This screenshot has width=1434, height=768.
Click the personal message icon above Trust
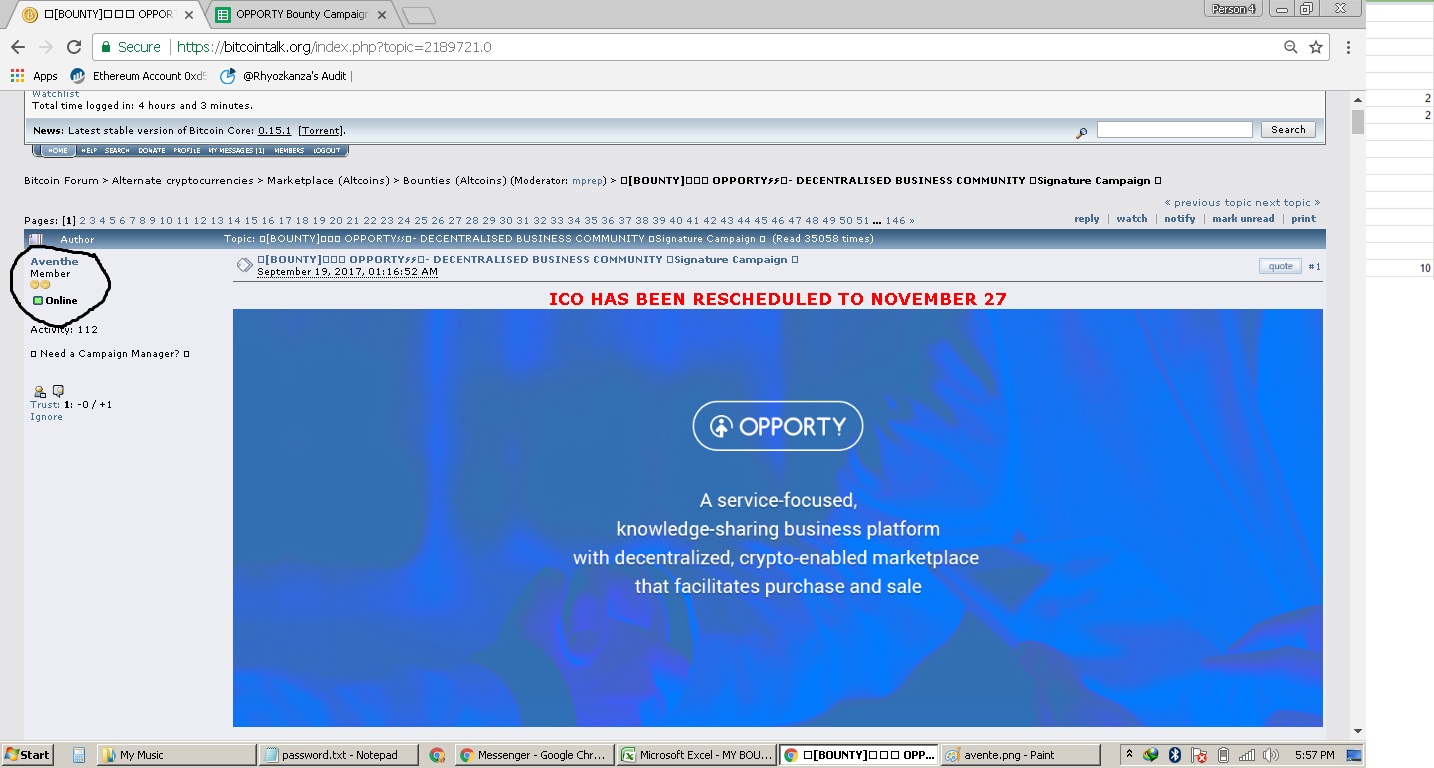click(58, 391)
